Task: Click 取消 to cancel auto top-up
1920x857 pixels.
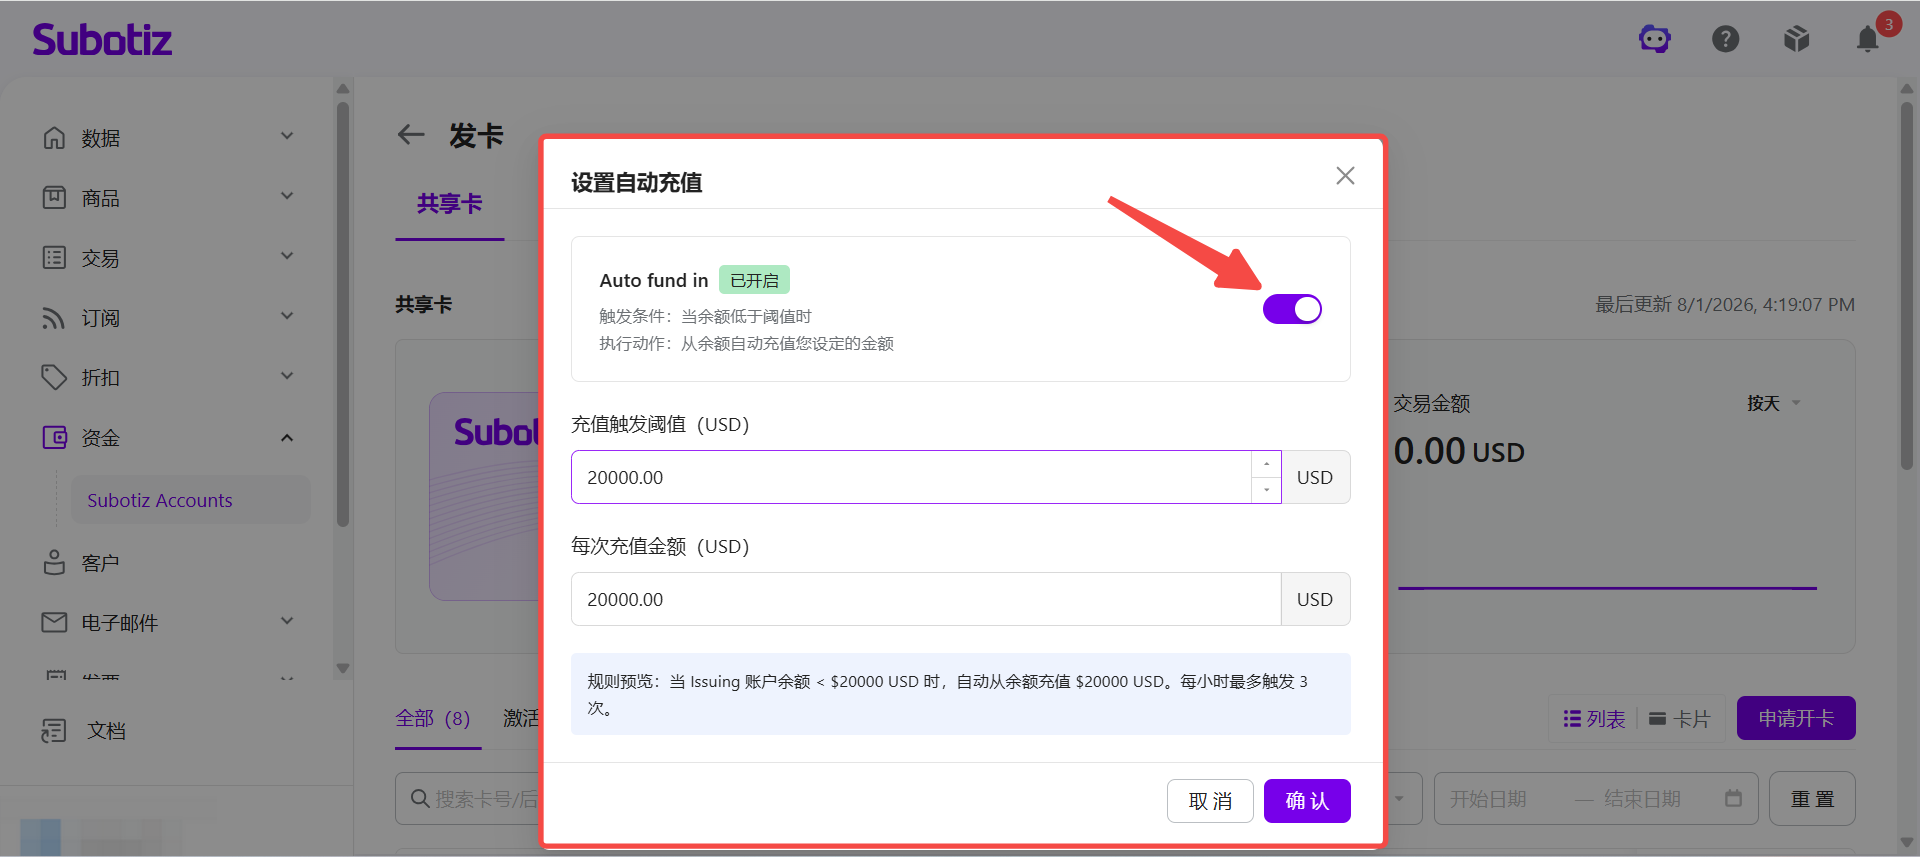Action: pos(1210,801)
